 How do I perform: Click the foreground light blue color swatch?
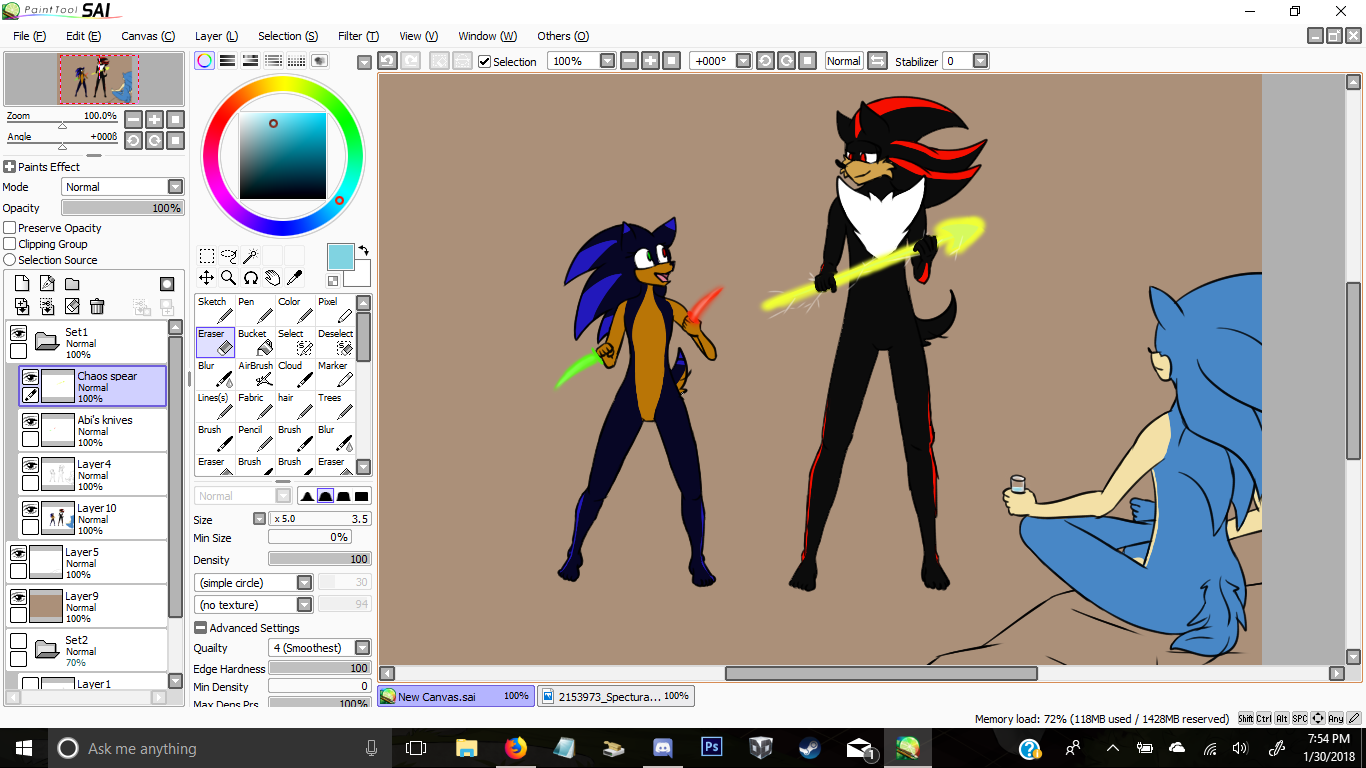point(340,257)
